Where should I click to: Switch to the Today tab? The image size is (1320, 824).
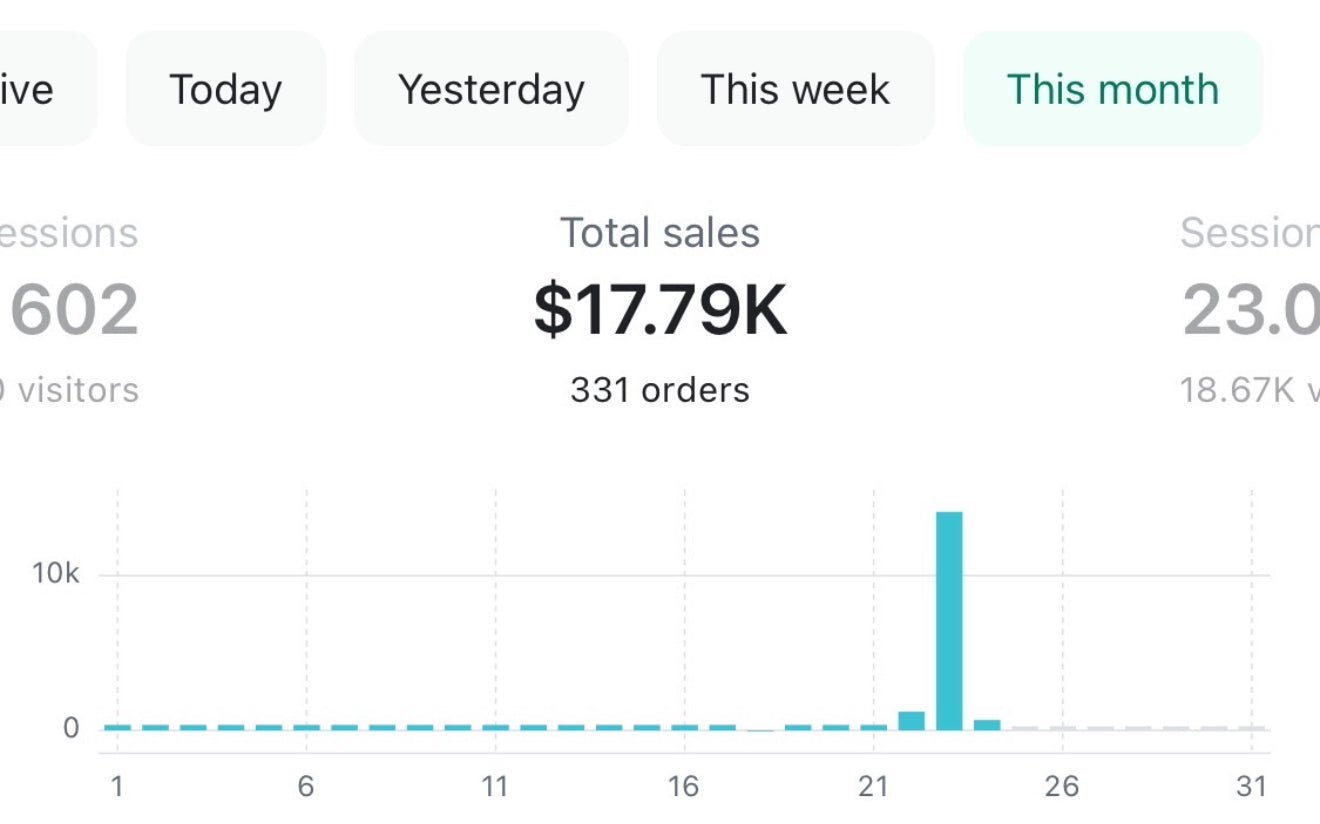225,89
